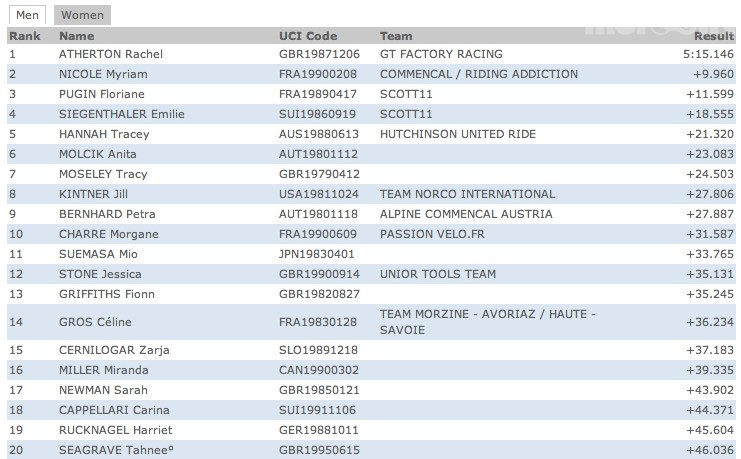Click the UCI Code column header
The image size is (741, 459).
click(306, 36)
